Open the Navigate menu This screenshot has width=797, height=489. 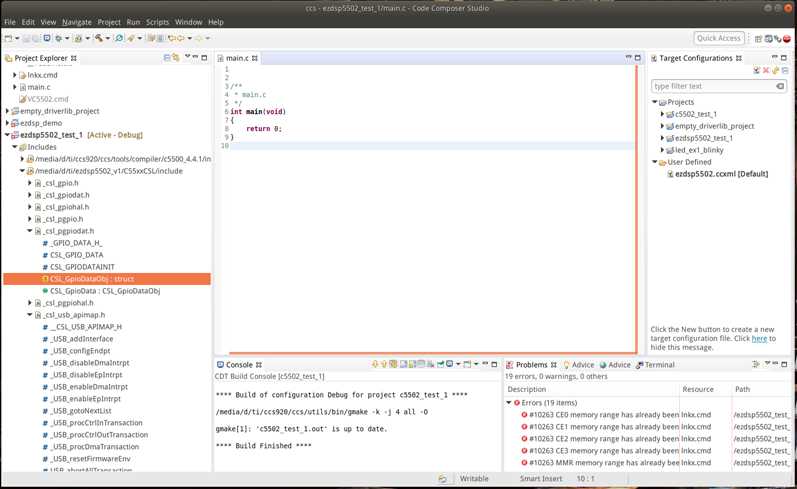(77, 22)
